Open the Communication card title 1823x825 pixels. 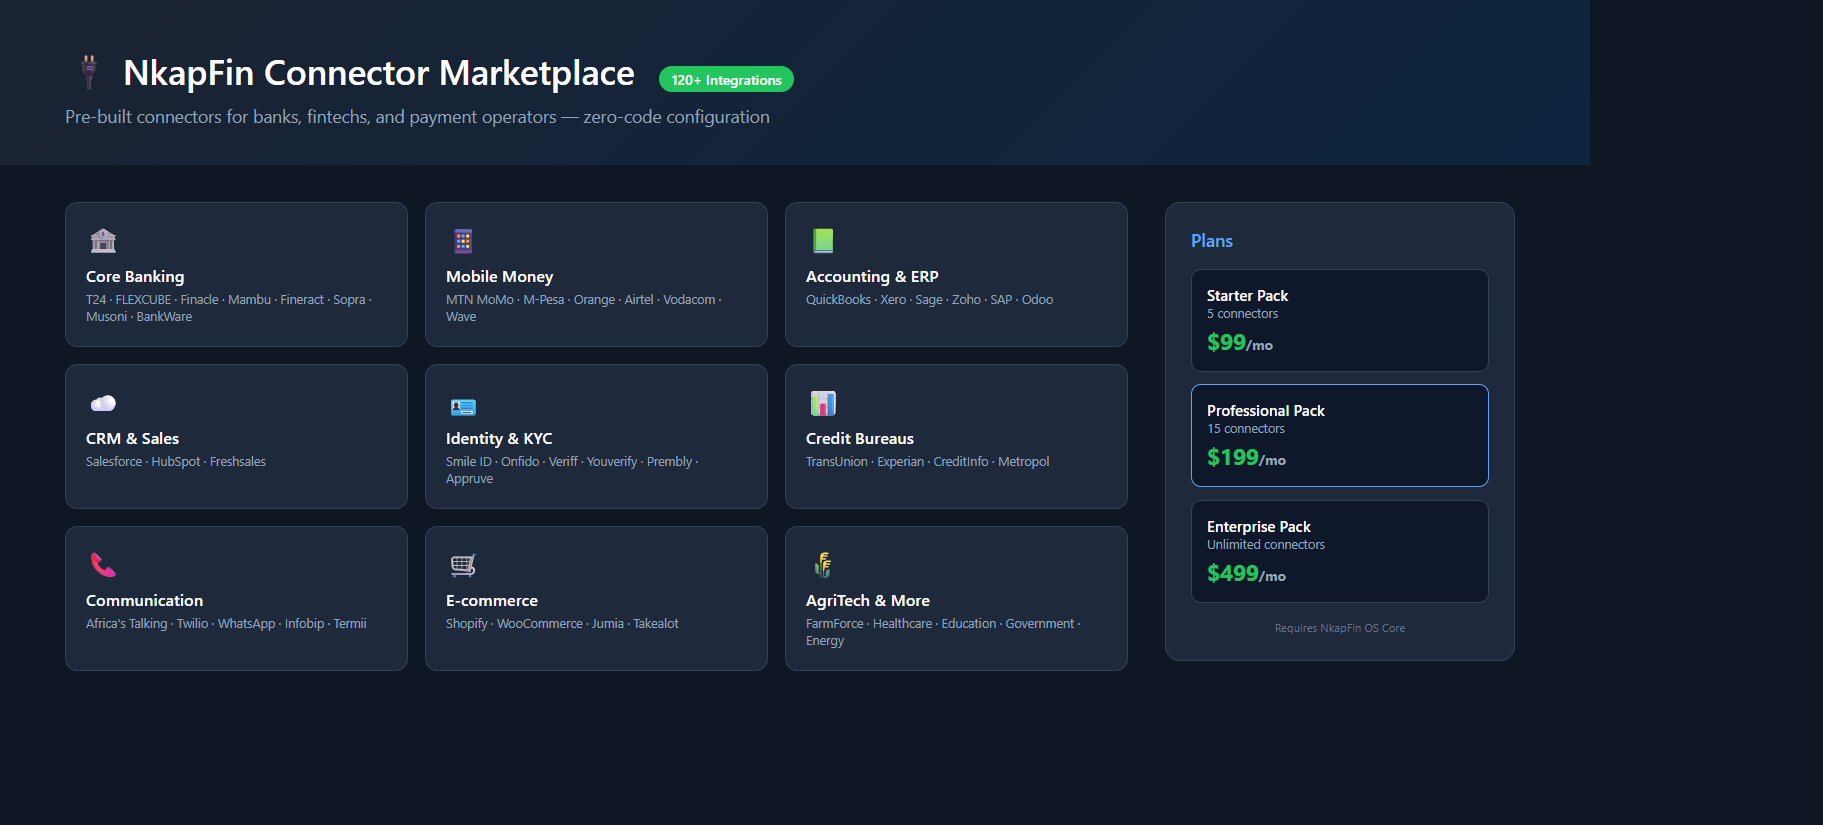pyautogui.click(x=144, y=601)
